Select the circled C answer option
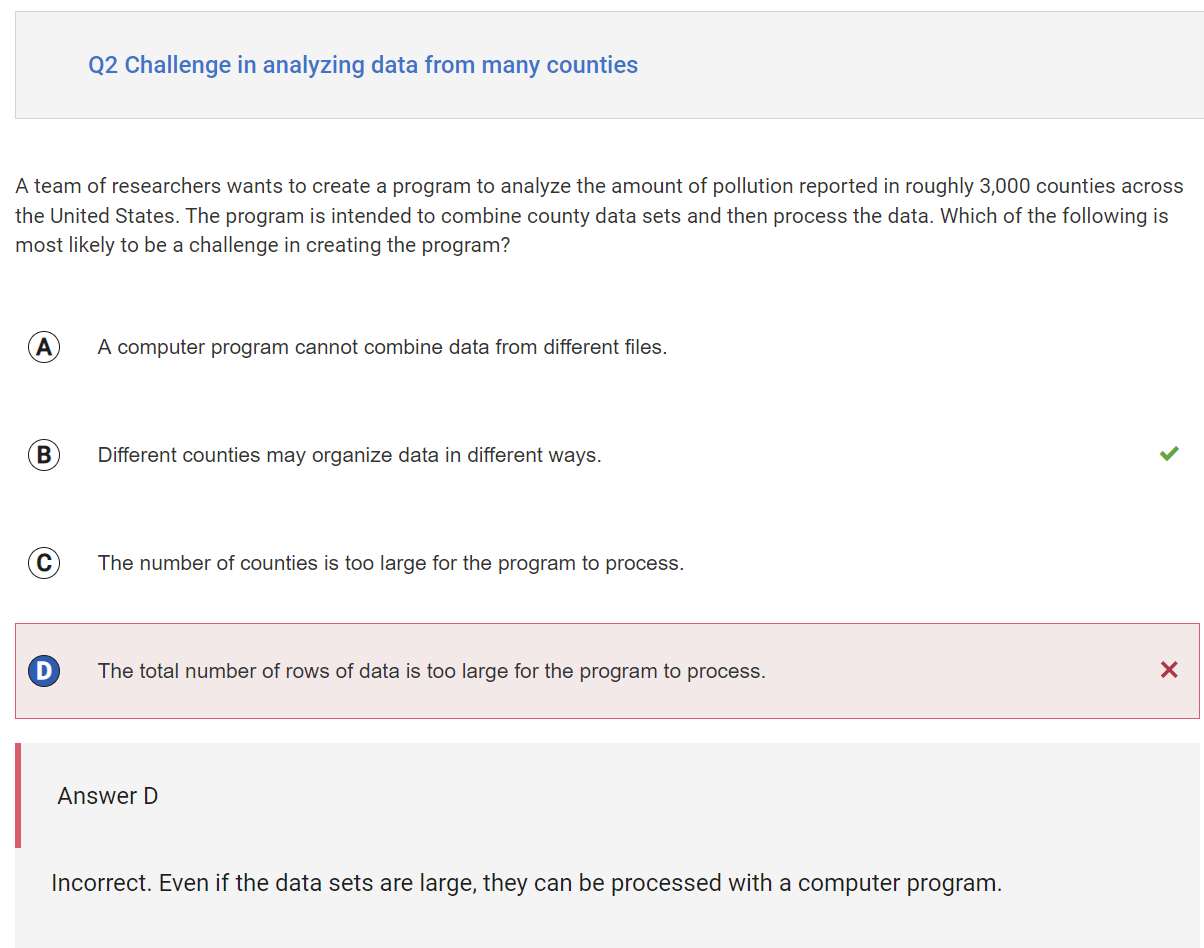Viewport: 1204px width, 948px height. [43, 563]
